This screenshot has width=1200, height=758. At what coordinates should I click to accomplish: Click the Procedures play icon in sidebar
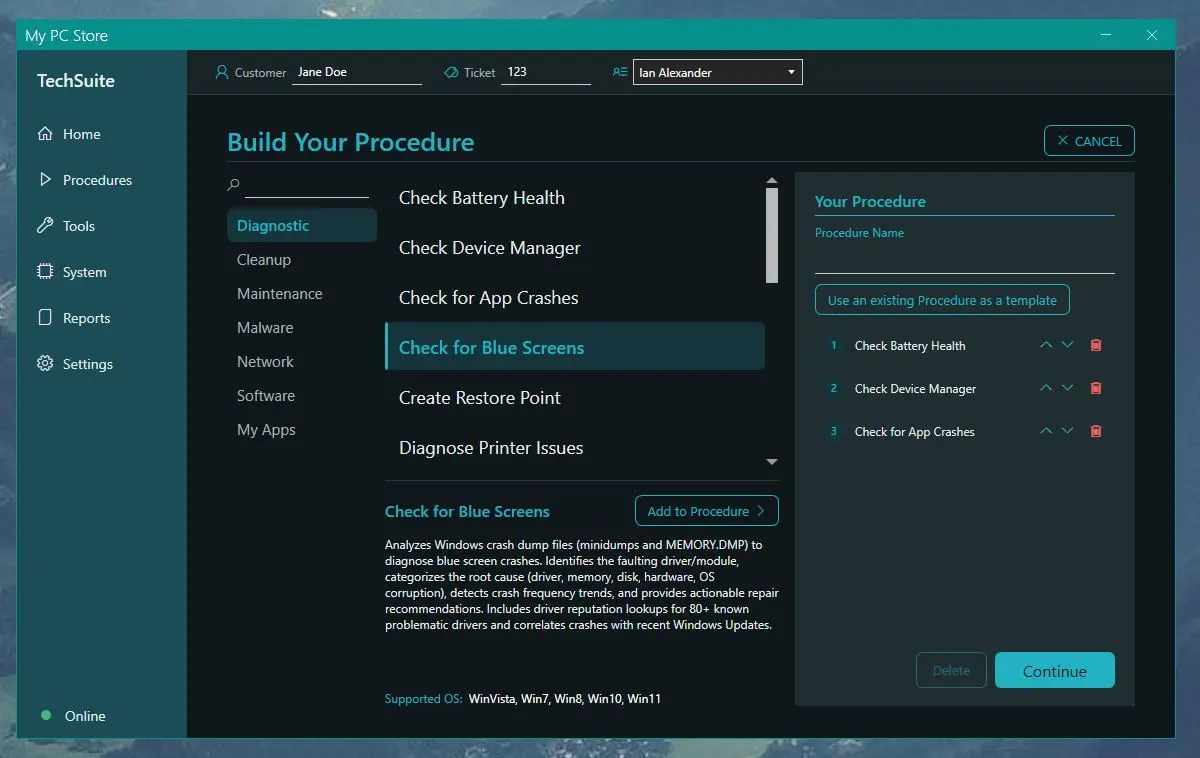tap(44, 180)
